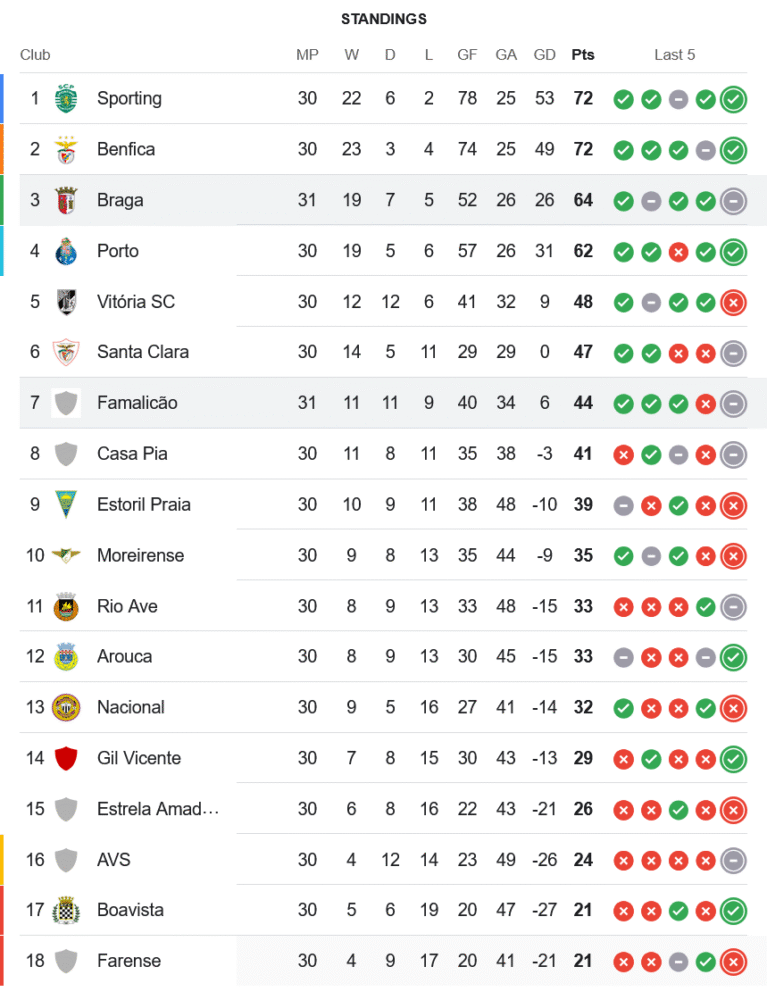Click the Rio Ave crest icon
The image size is (767, 1000).
coord(66,606)
